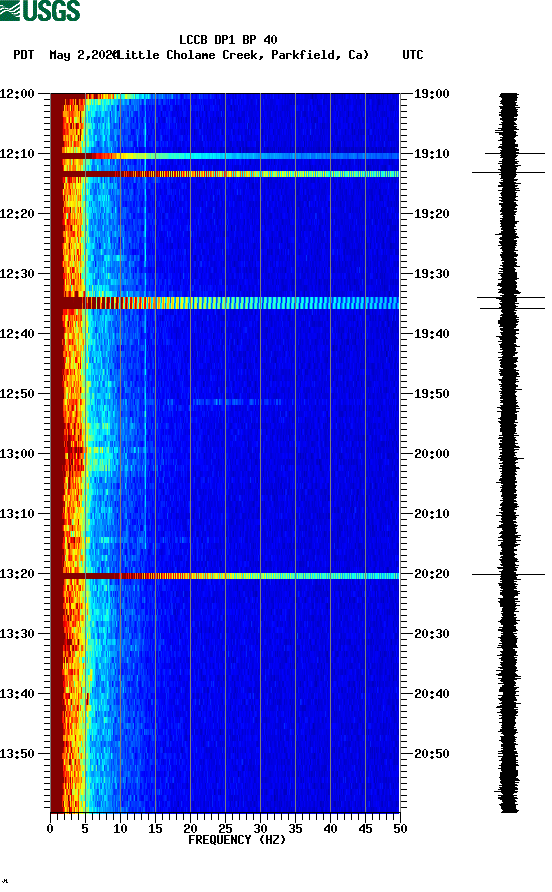Screen dimensions: 552x892
Task: Click the "PDT" timezone label
Action: pyautogui.click(x=24, y=55)
